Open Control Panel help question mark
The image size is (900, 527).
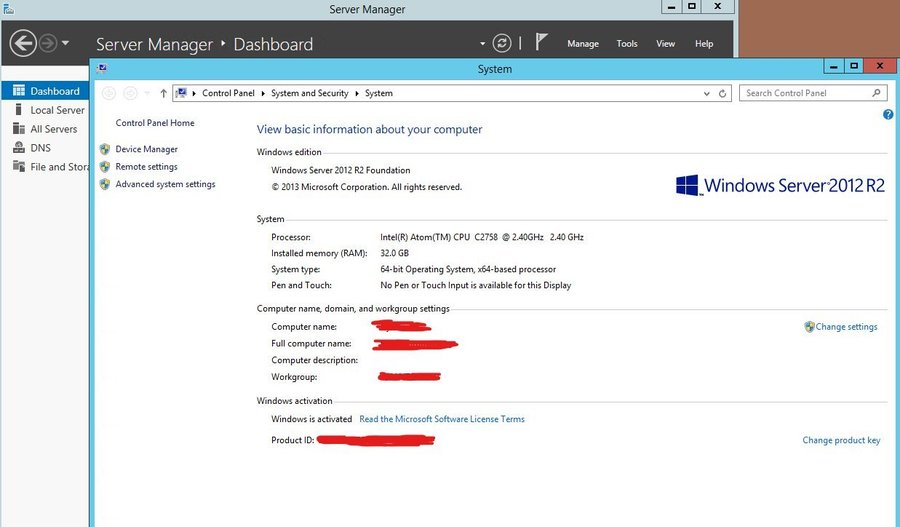(888, 114)
